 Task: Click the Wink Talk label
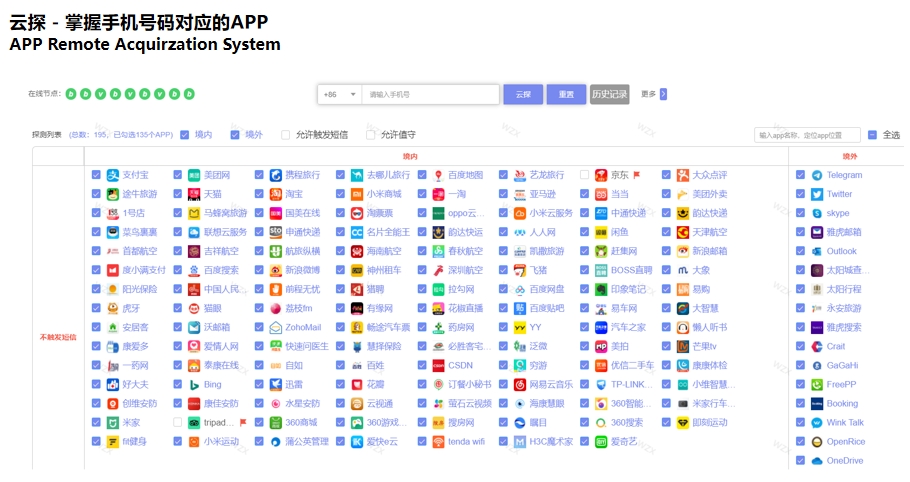click(x=845, y=422)
